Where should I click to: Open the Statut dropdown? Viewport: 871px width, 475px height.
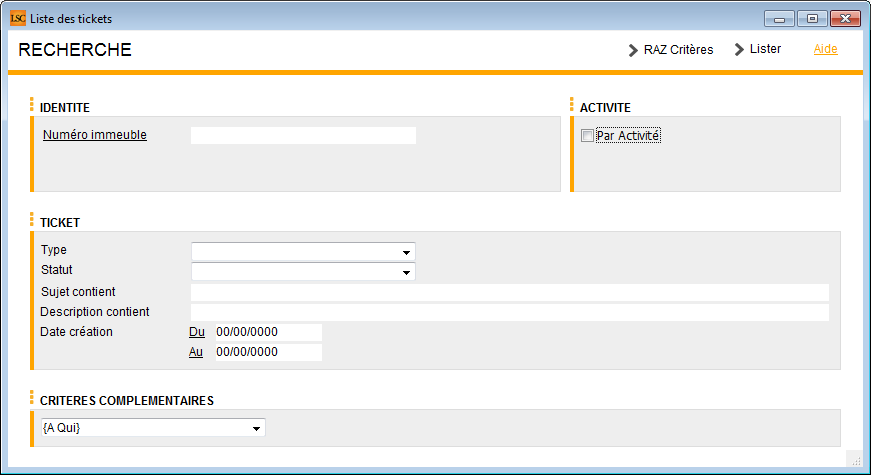click(303, 272)
